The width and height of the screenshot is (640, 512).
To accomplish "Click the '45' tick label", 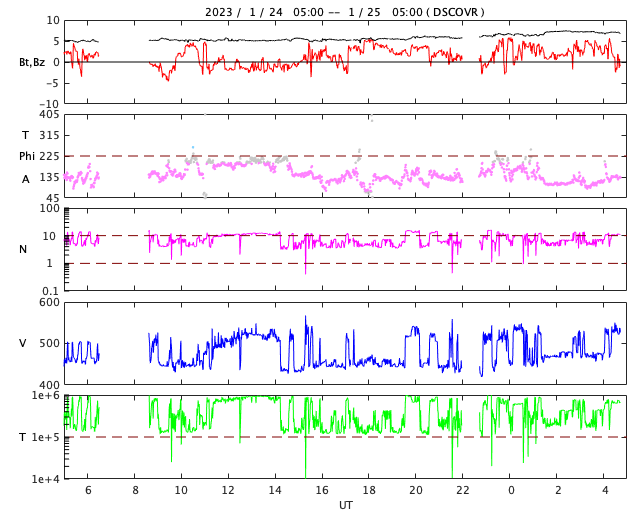I will click(53, 198).
